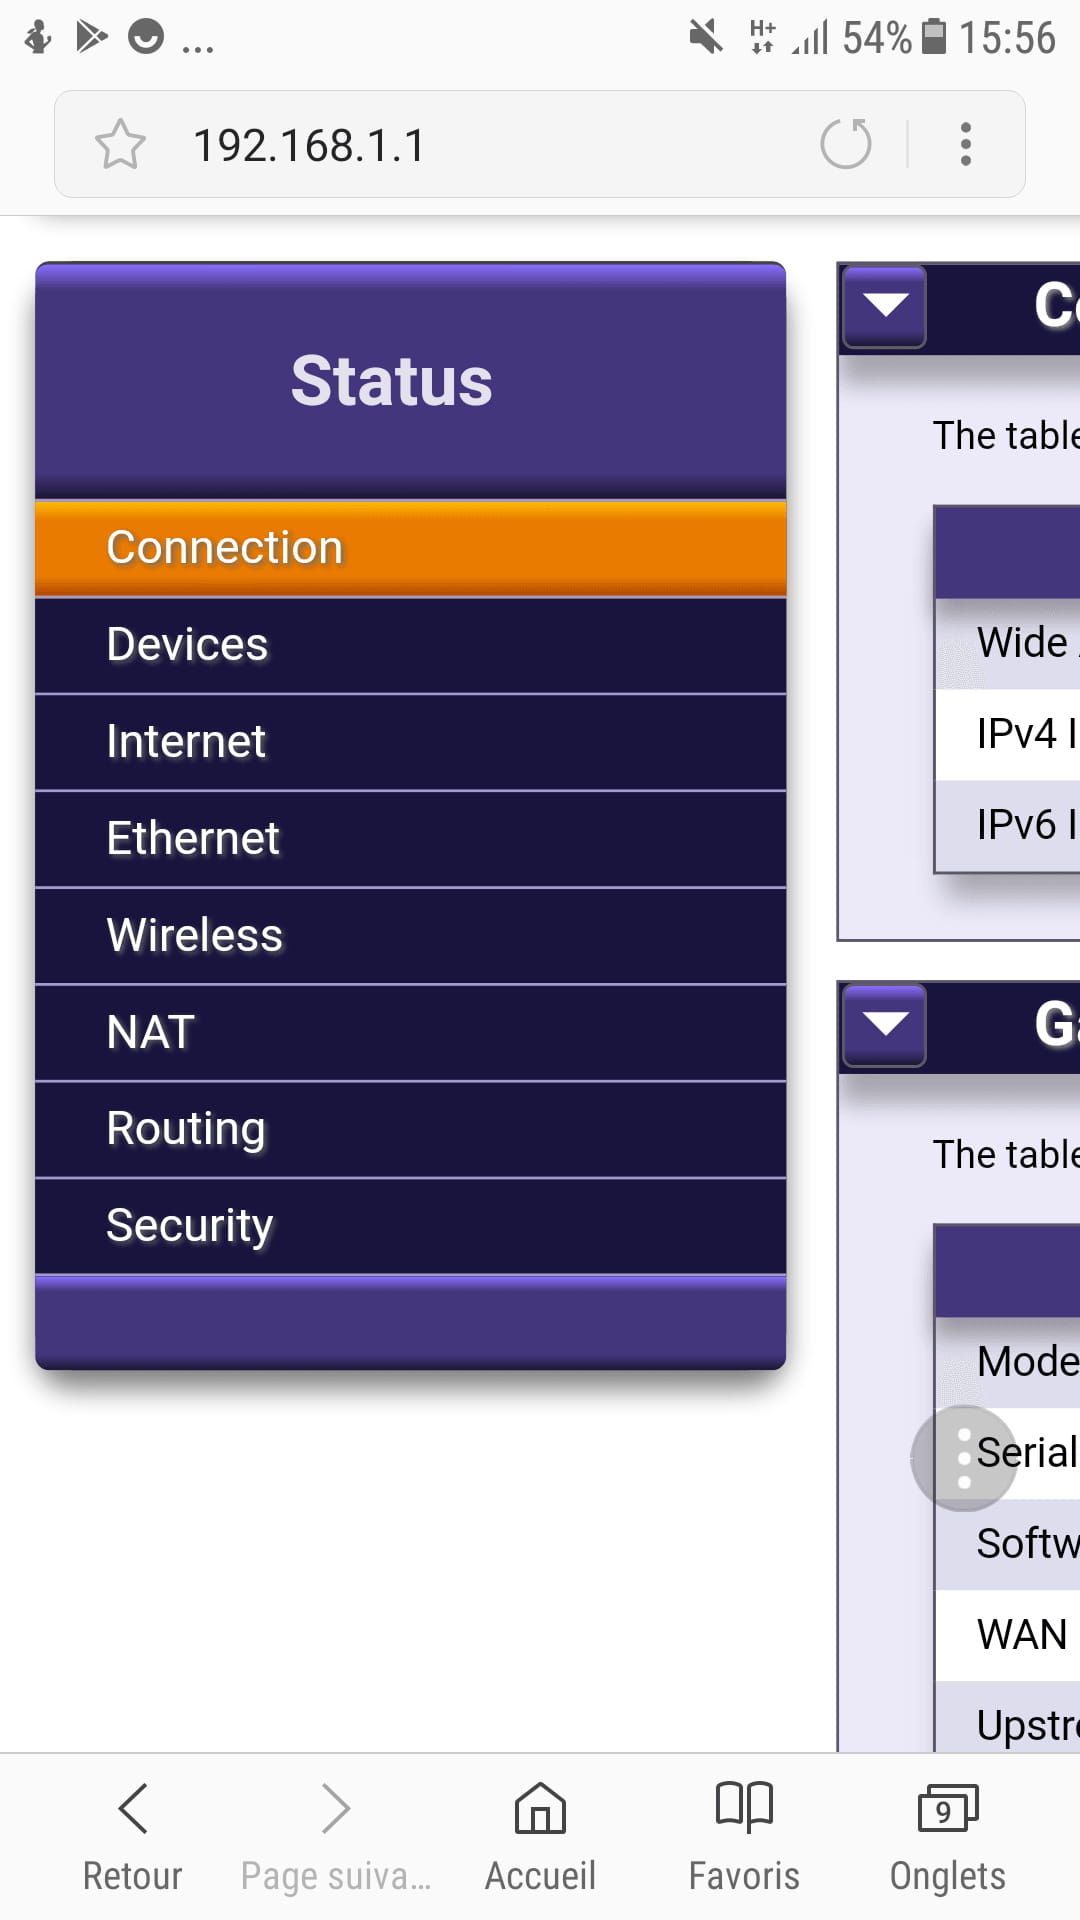Collapse the first panel arrow
This screenshot has height=1920, width=1080.
click(885, 306)
